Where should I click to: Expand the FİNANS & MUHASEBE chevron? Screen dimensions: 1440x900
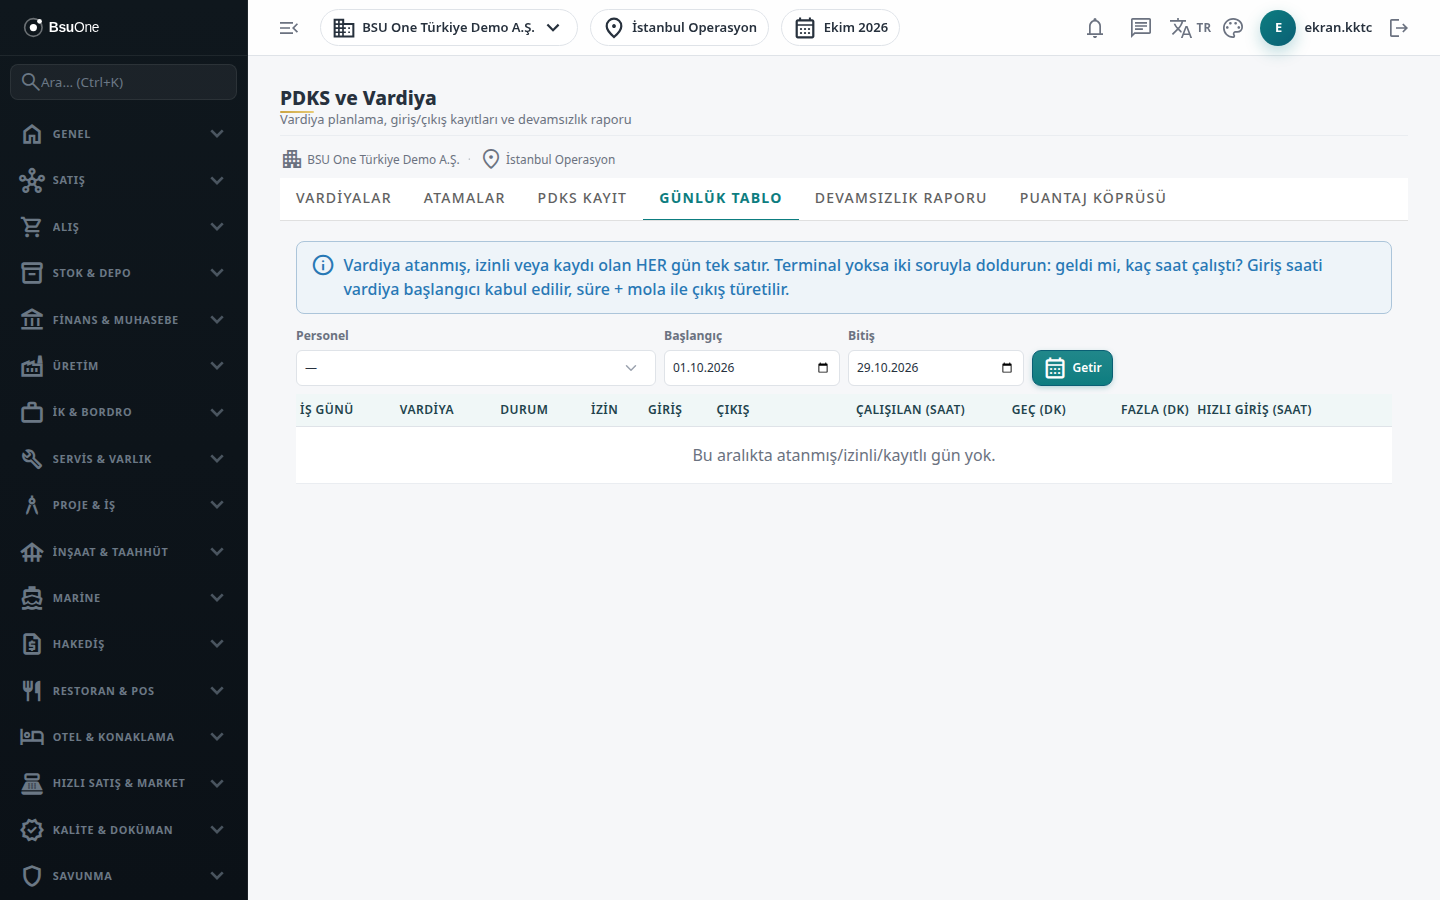[217, 320]
